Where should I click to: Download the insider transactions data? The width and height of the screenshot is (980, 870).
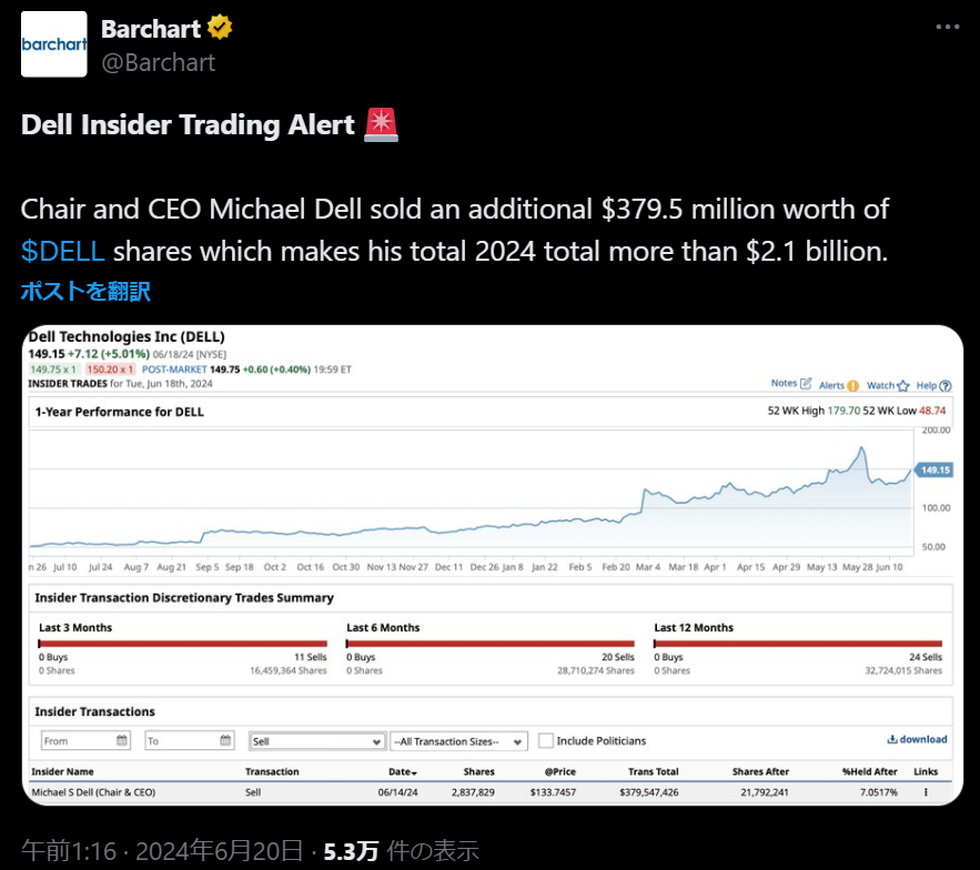point(917,740)
